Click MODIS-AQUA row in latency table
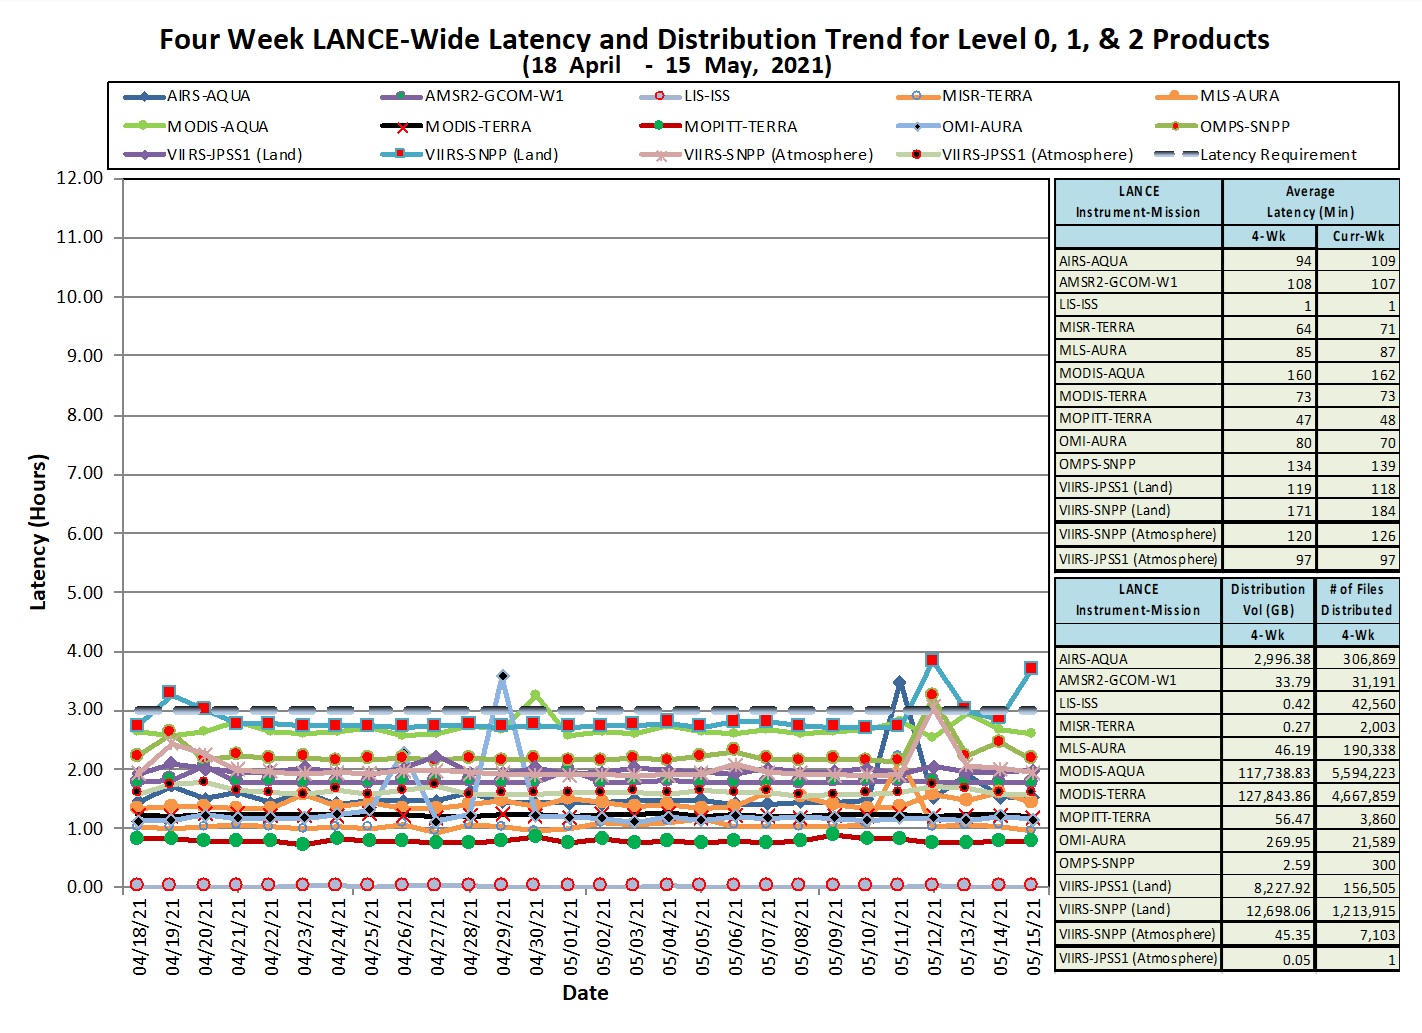The width and height of the screenshot is (1422, 1033). [1226, 373]
